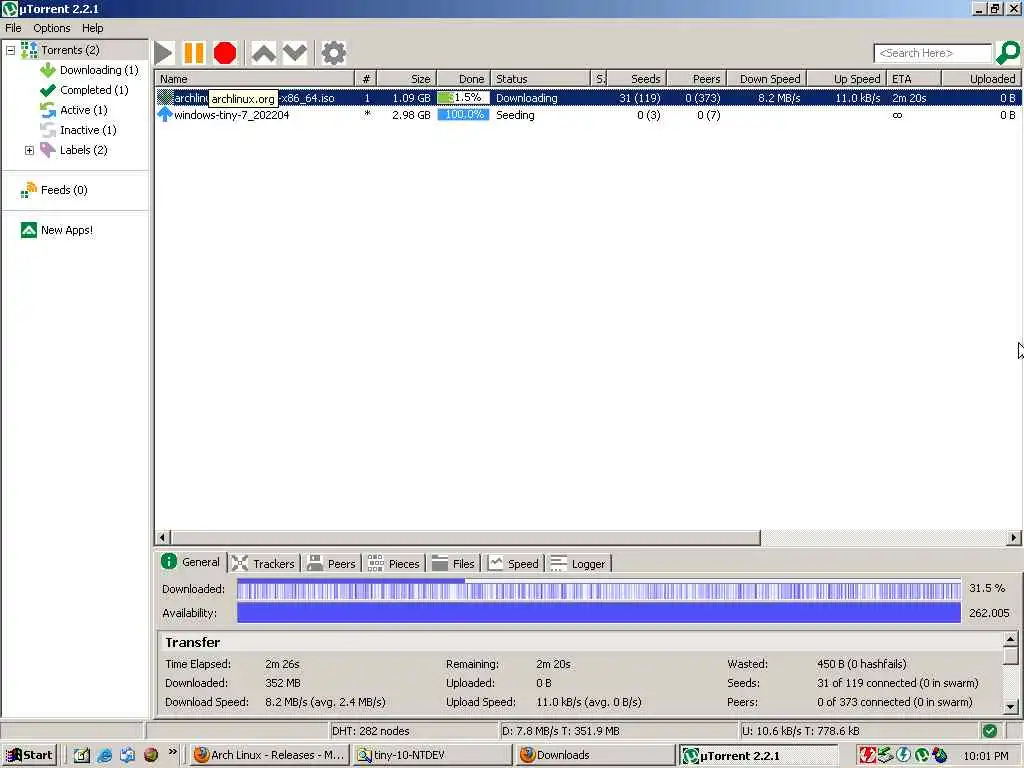Switch to the Trackers tab
Image resolution: width=1024 pixels, height=768 pixels.
tap(264, 564)
